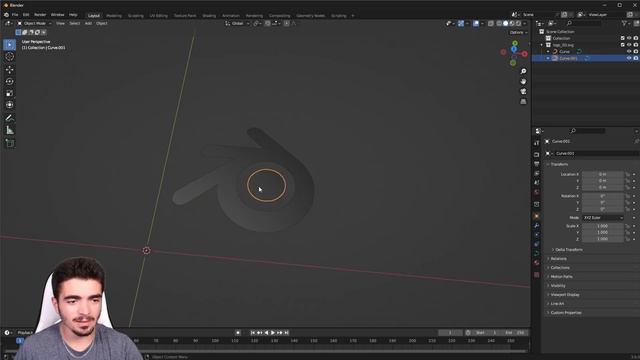Click the Options button in viewport
The image size is (640, 360).
point(518,33)
